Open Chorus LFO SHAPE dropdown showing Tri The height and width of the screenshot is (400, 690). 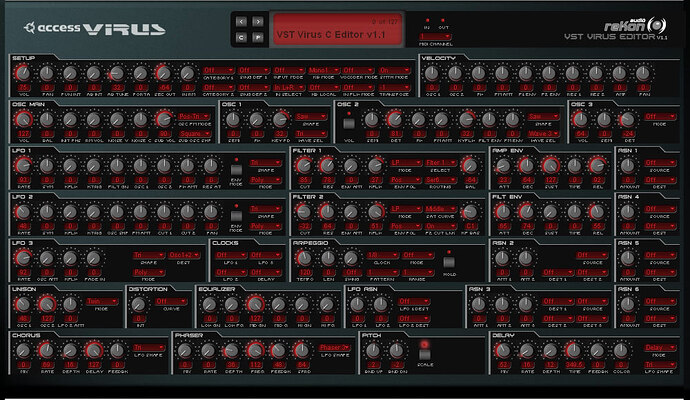coord(149,348)
